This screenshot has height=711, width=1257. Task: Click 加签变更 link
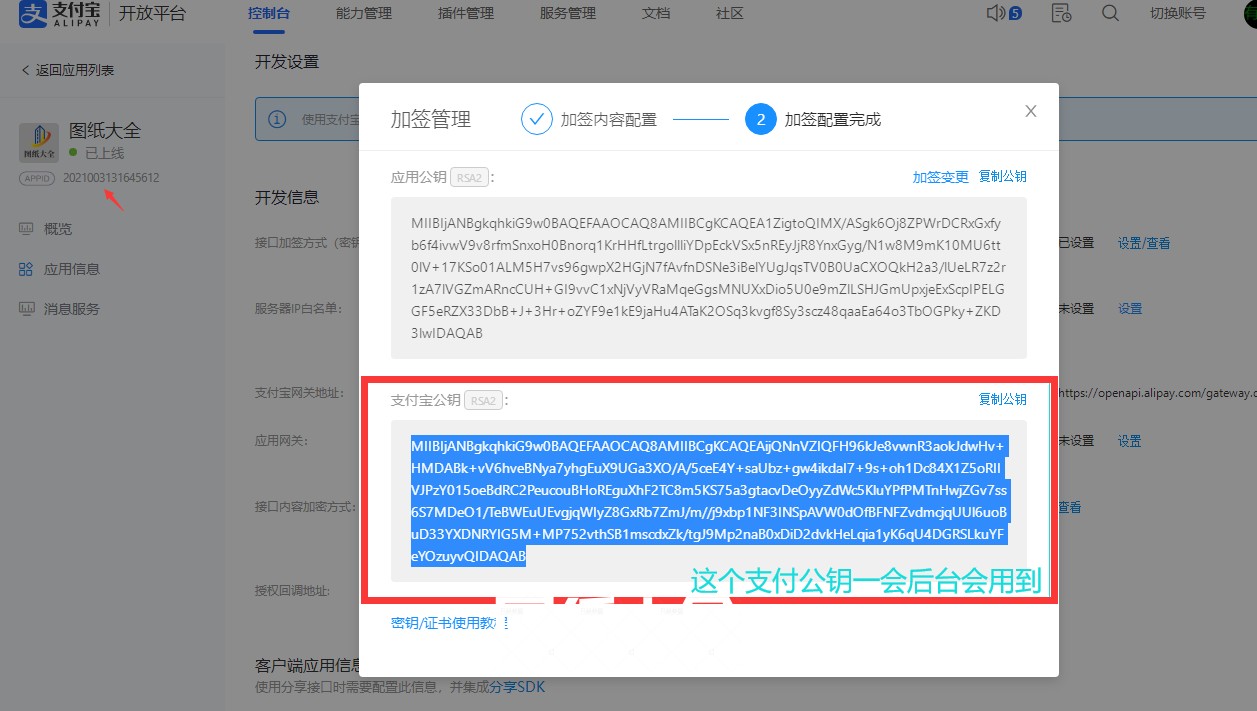click(941, 177)
